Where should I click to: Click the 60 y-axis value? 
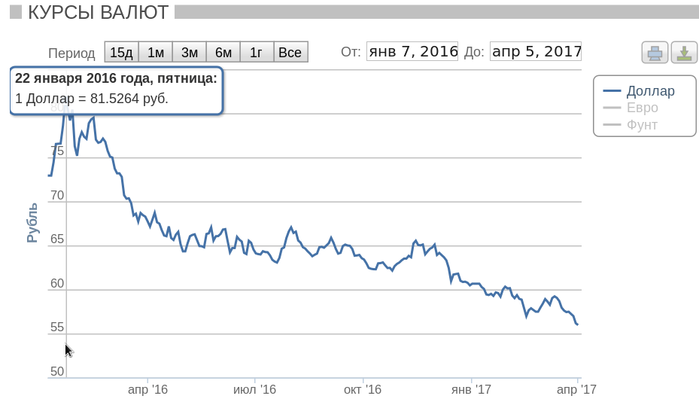coord(57,284)
